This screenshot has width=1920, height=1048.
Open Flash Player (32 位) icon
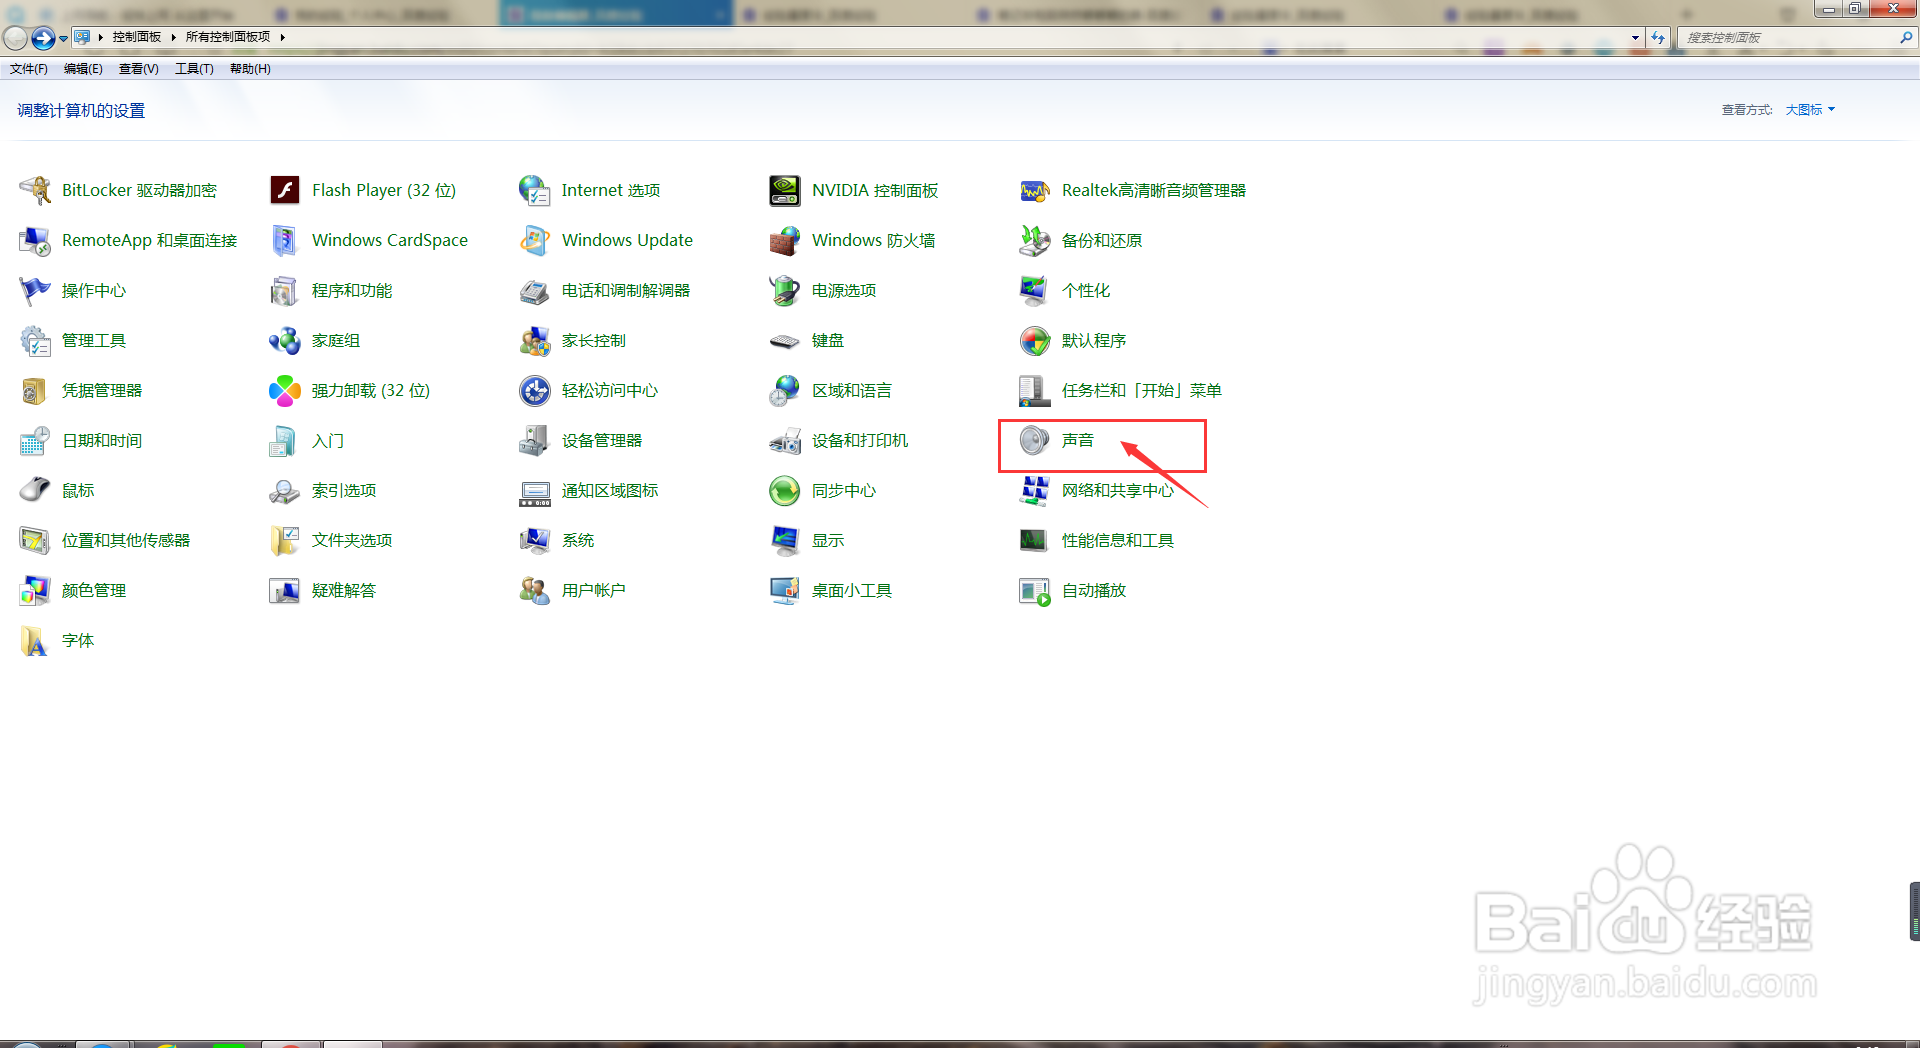pyautogui.click(x=285, y=190)
